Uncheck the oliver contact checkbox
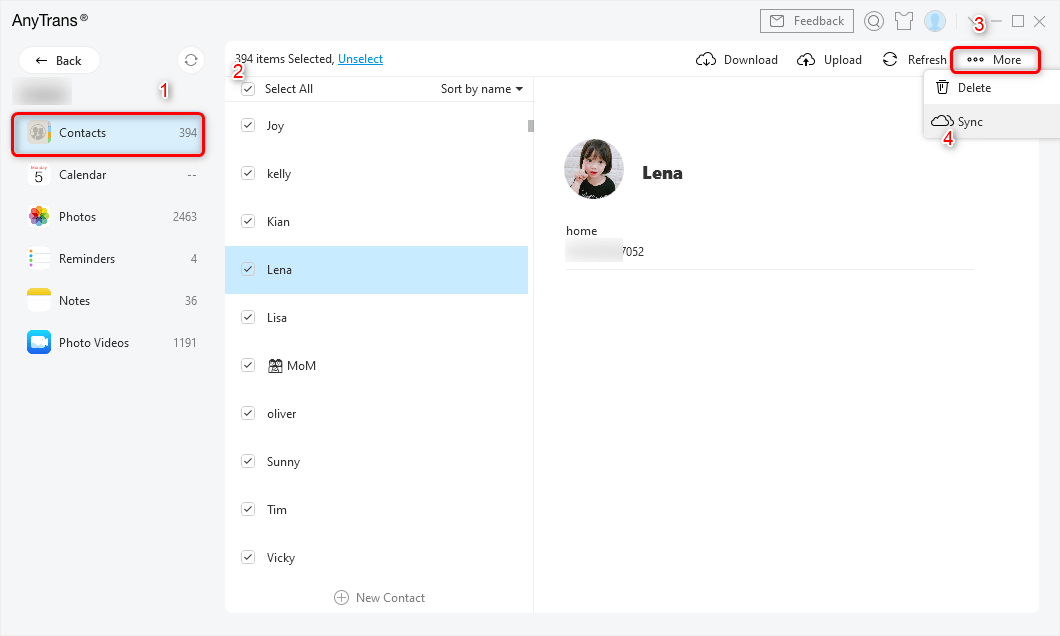The image size is (1060, 636). tap(248, 413)
